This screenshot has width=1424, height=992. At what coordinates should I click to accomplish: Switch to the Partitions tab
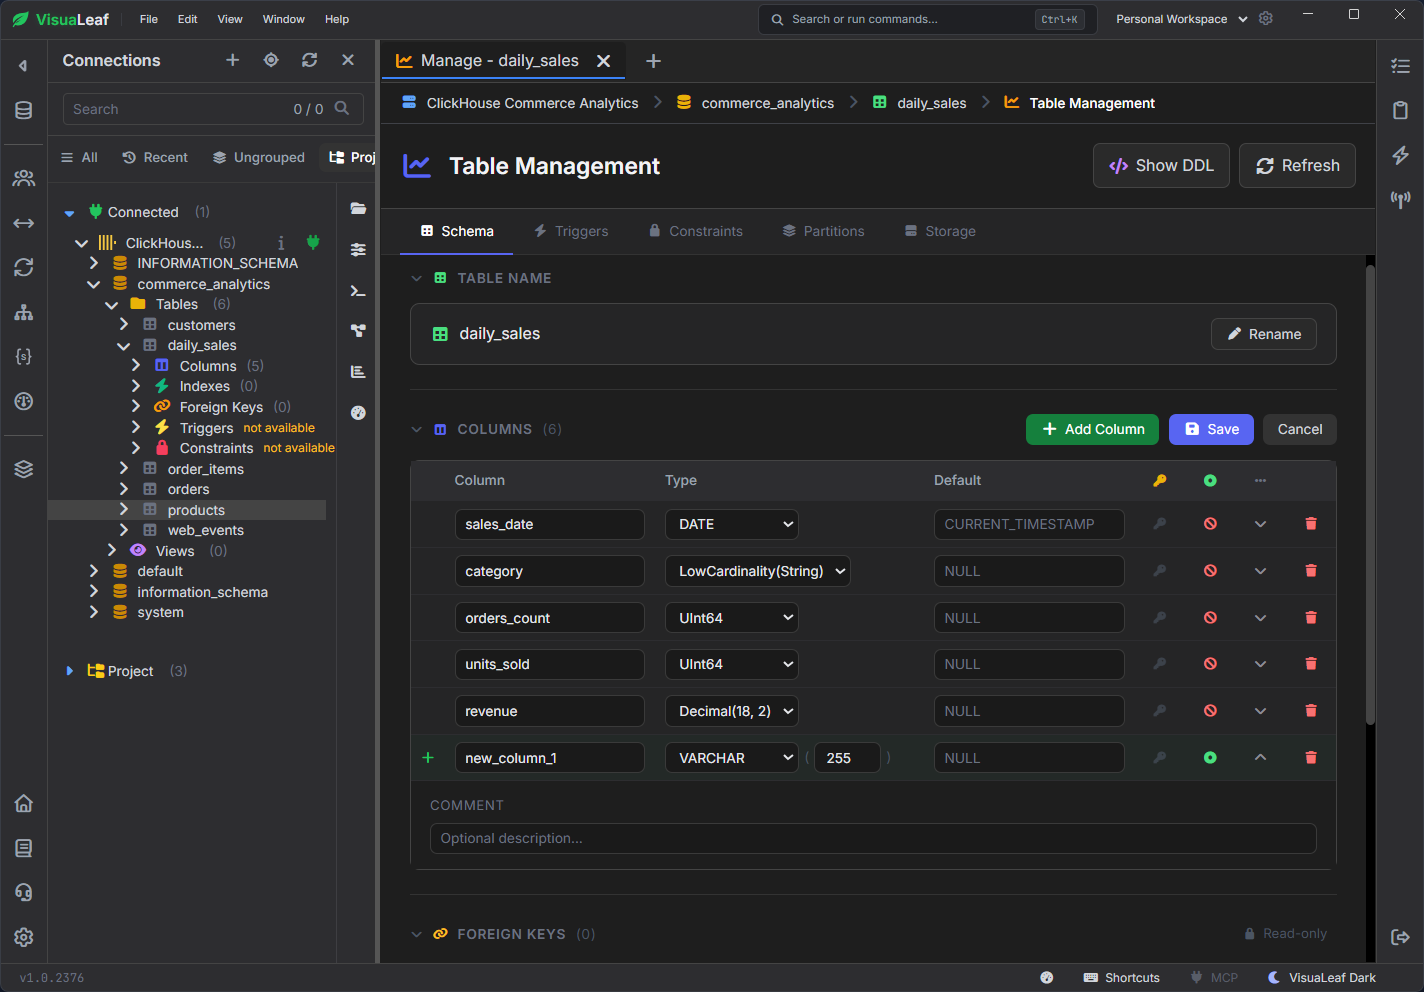[x=823, y=231]
